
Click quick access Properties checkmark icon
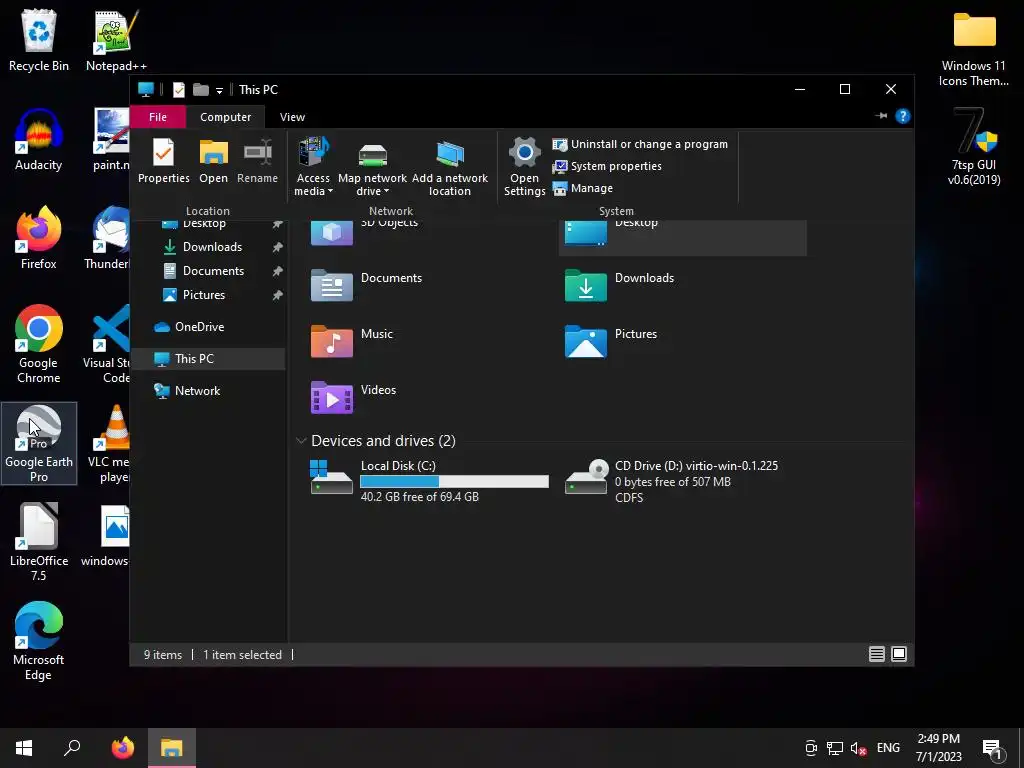[178, 89]
